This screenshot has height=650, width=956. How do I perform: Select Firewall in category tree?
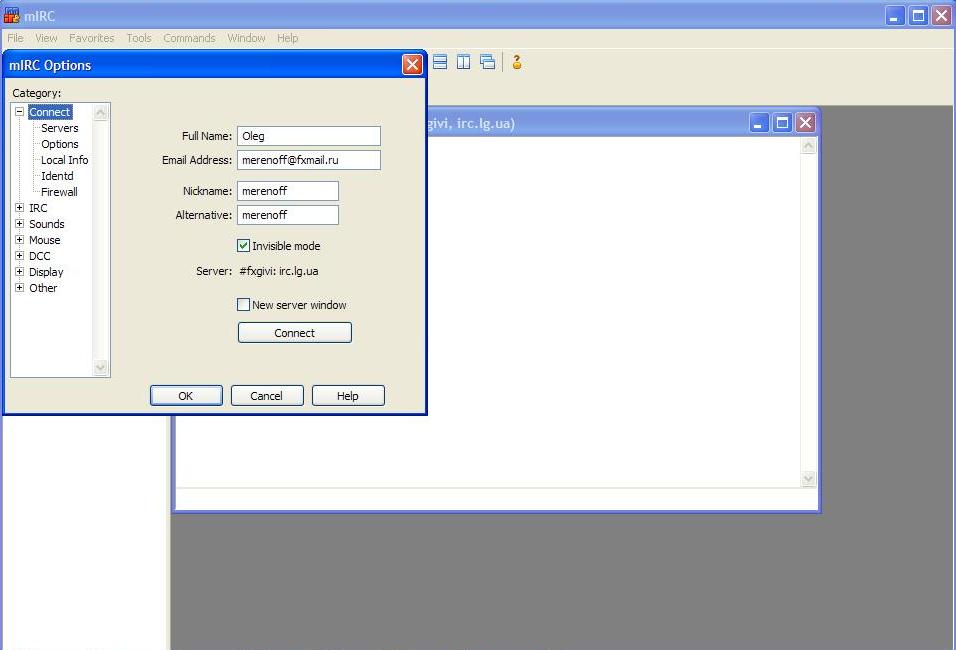click(59, 191)
